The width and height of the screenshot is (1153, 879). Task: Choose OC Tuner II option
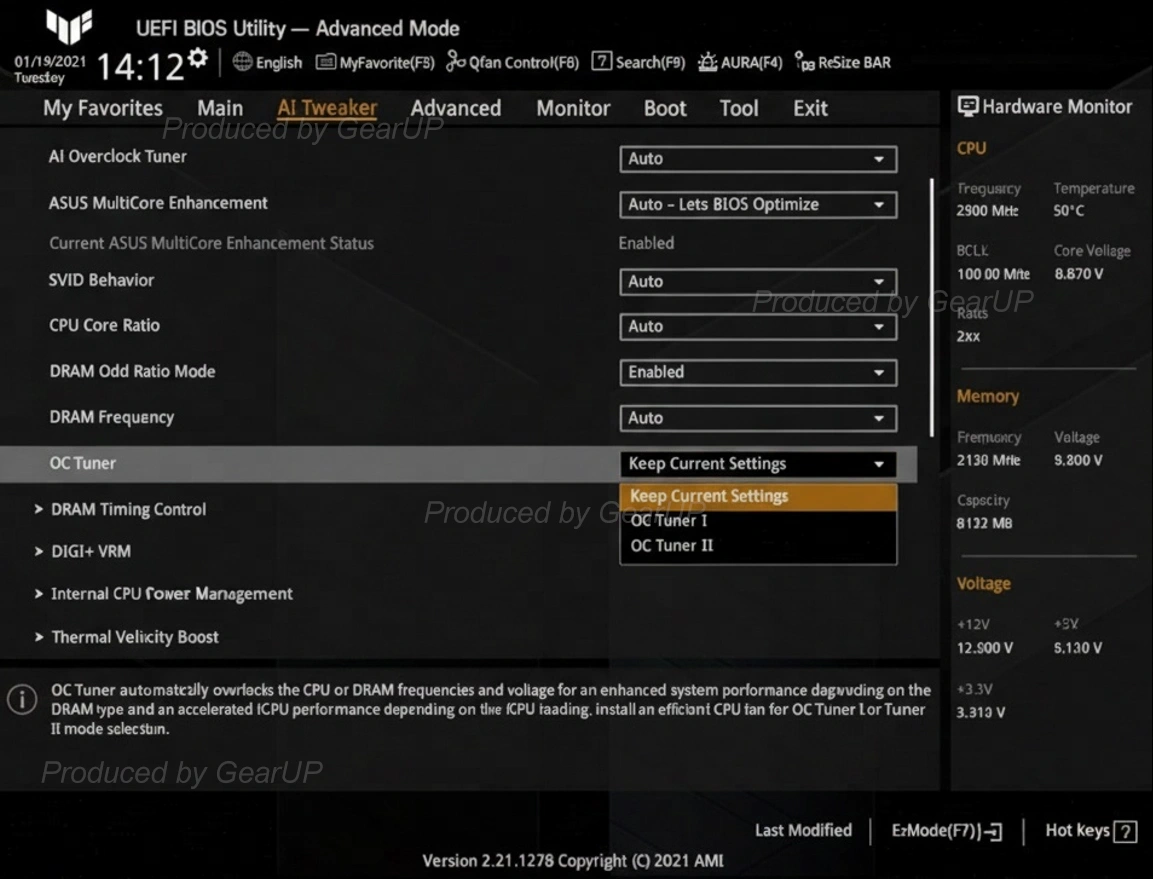[758, 546]
